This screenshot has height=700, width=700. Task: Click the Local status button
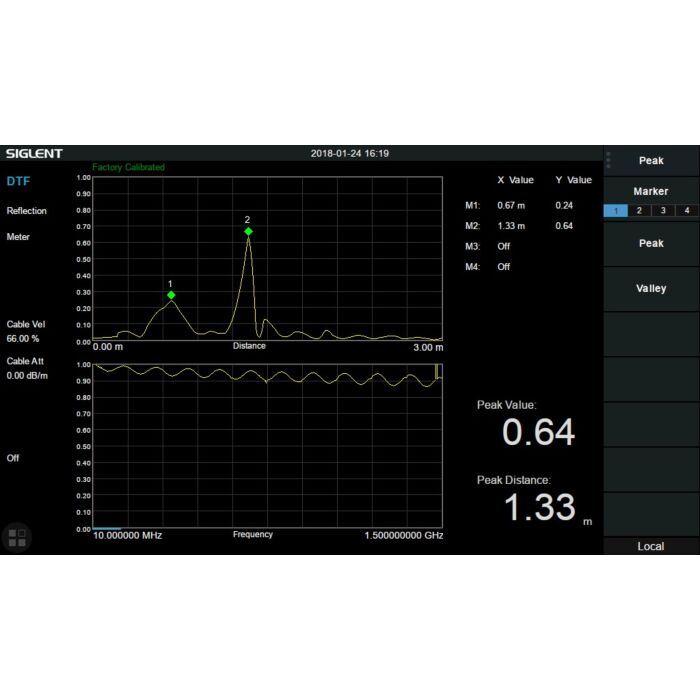(x=651, y=546)
